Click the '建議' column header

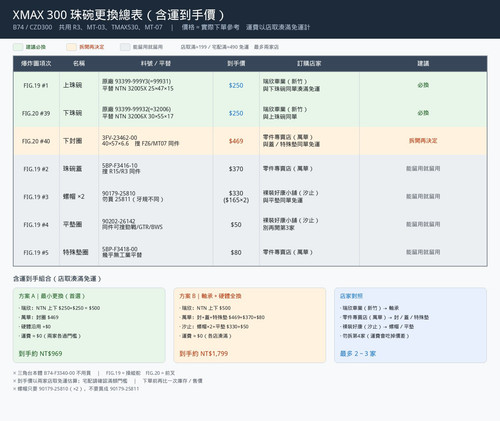(423, 63)
